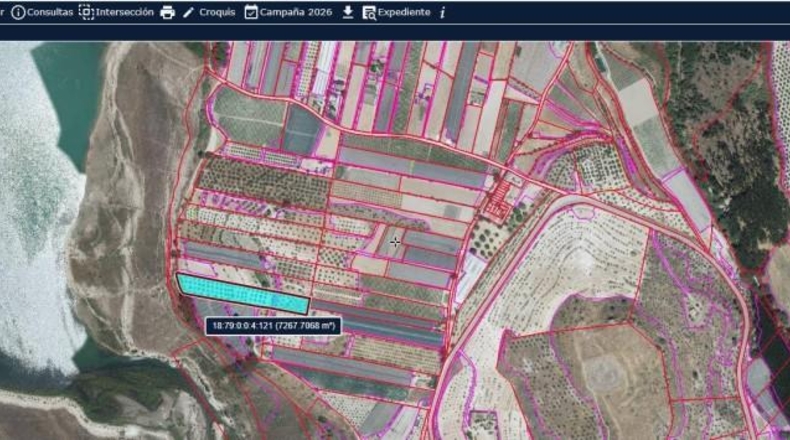The width and height of the screenshot is (790, 440).
Task: Click the download arrow icon
Action: tap(348, 12)
